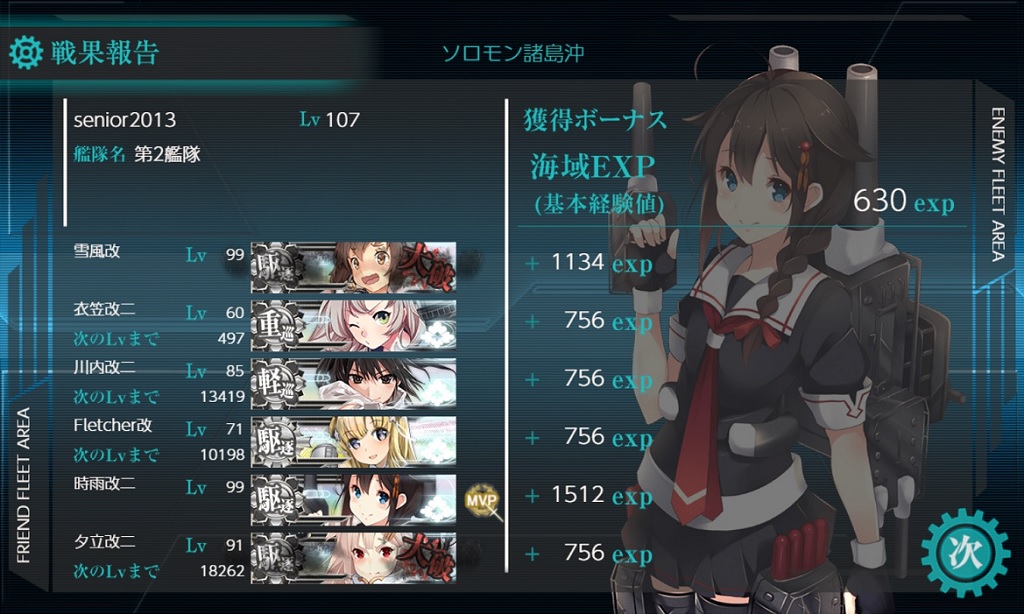Open the ENEMY FLEET AREA side tab
Screen dimensions: 1024x614
point(997,184)
